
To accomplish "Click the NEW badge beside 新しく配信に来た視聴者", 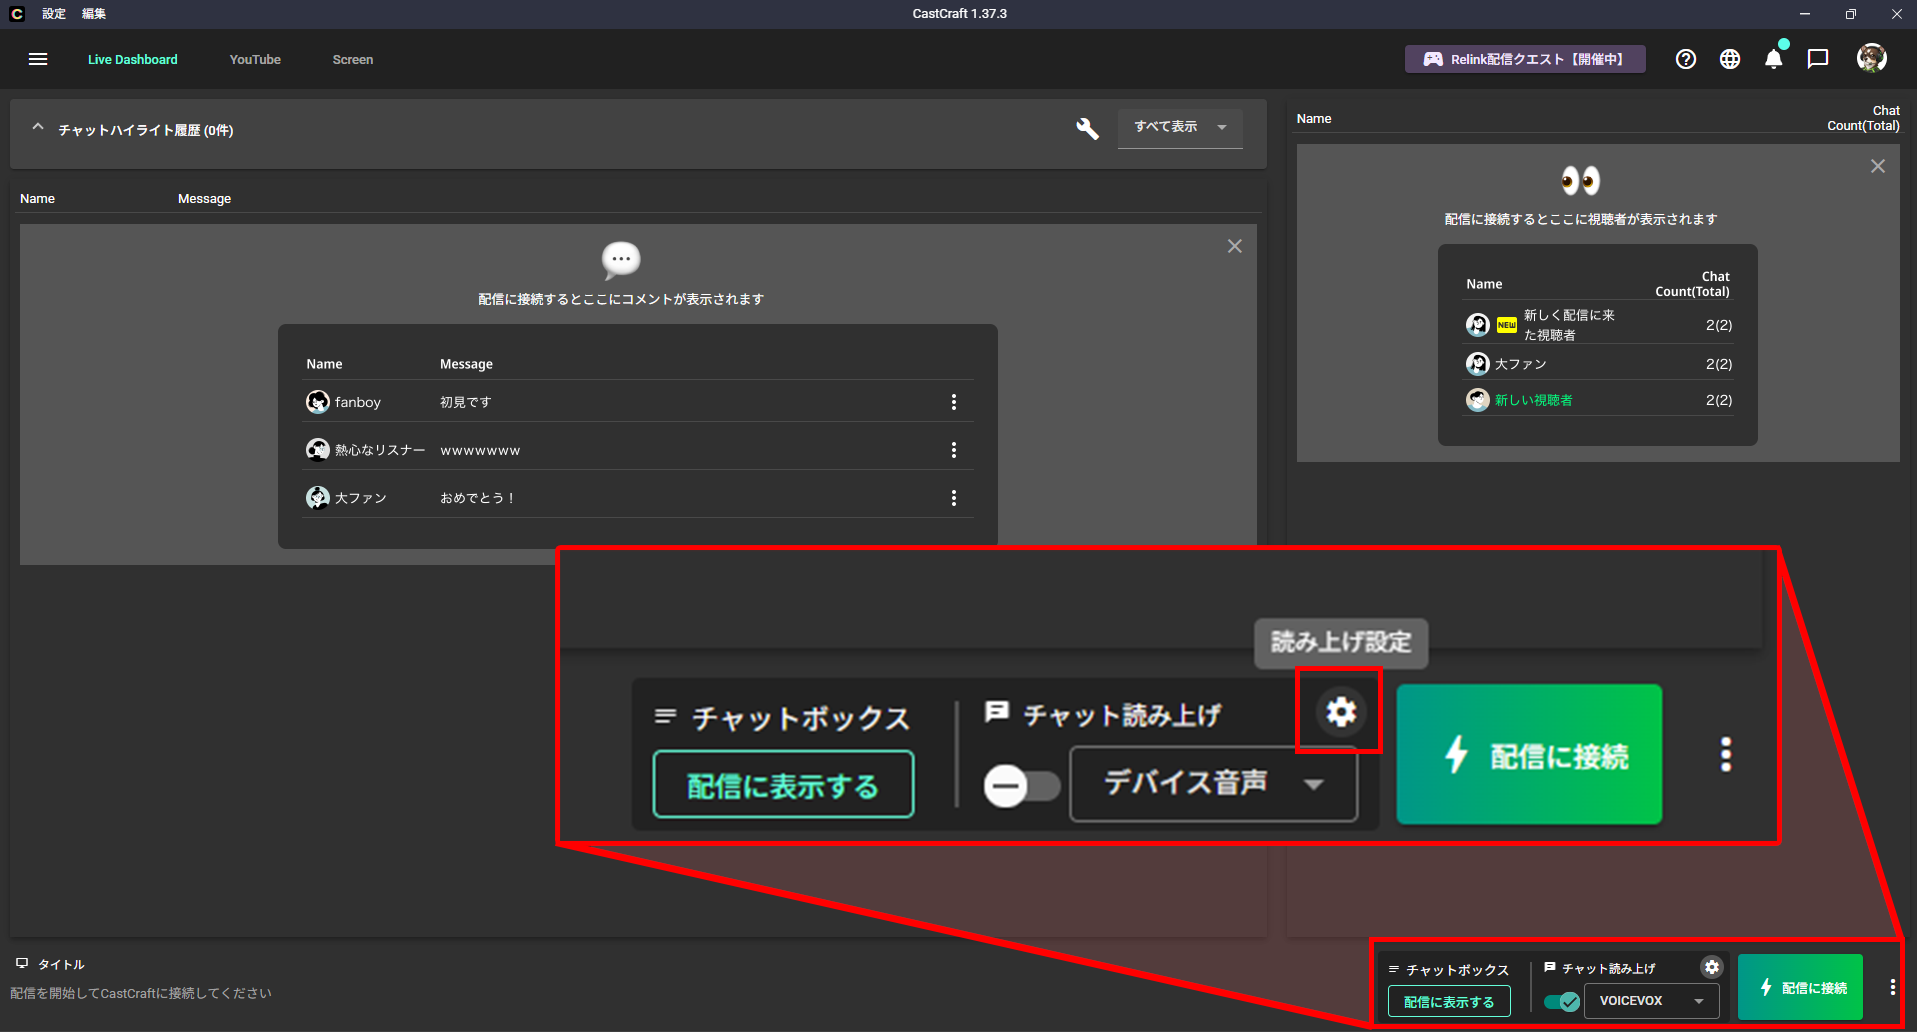I will pos(1507,325).
